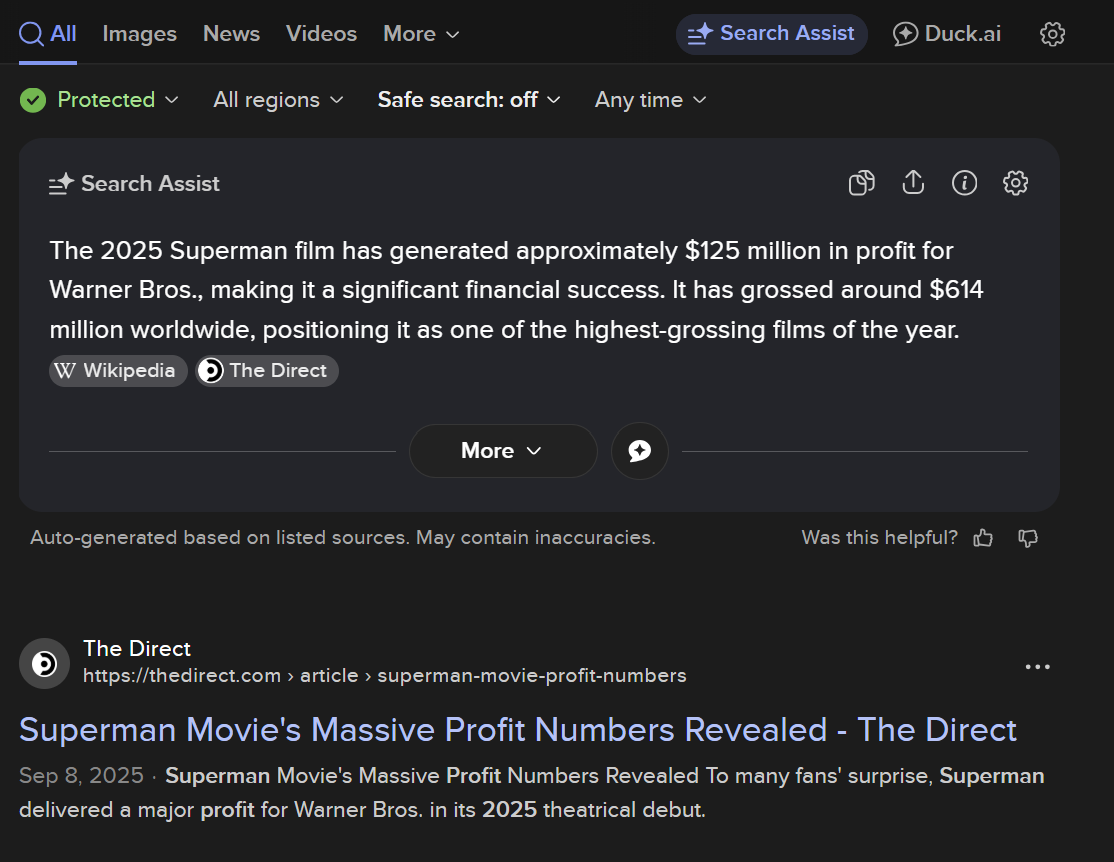Click The Direct site name in result
This screenshot has height=862, width=1114.
136,648
